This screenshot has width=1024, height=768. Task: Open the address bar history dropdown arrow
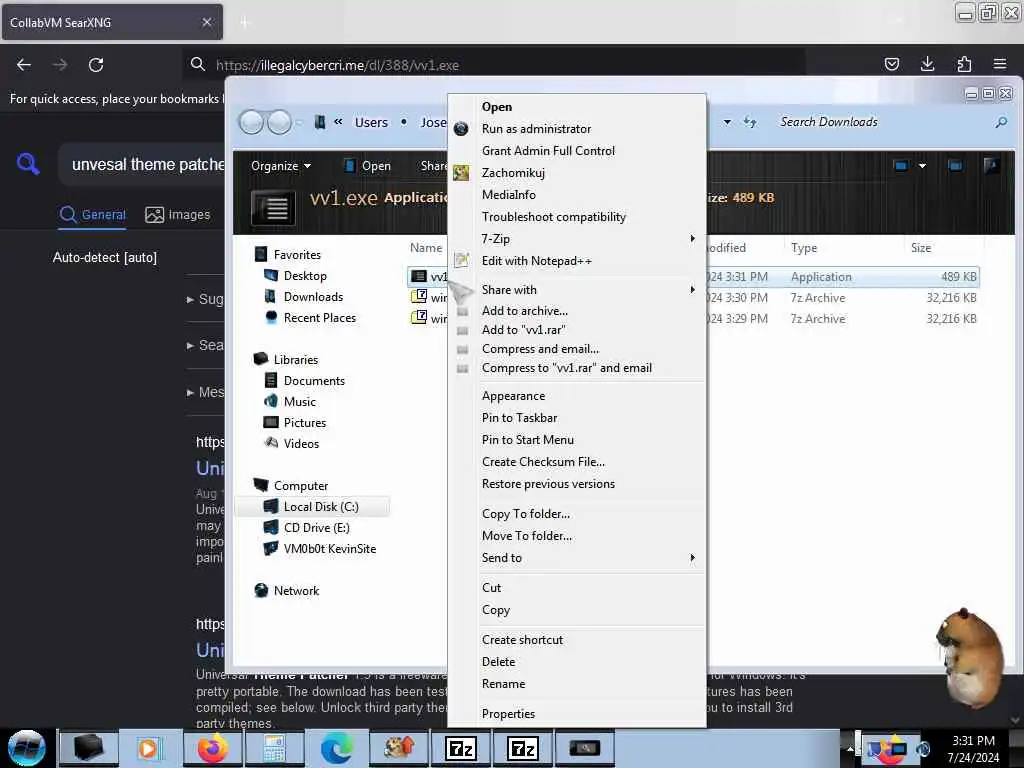pos(727,122)
